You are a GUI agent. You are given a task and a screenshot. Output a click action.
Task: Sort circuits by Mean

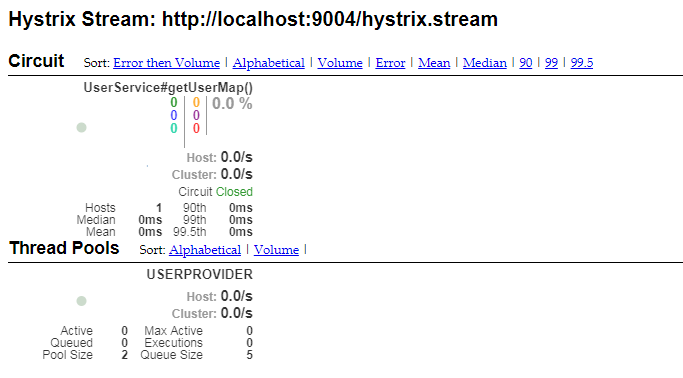(434, 63)
